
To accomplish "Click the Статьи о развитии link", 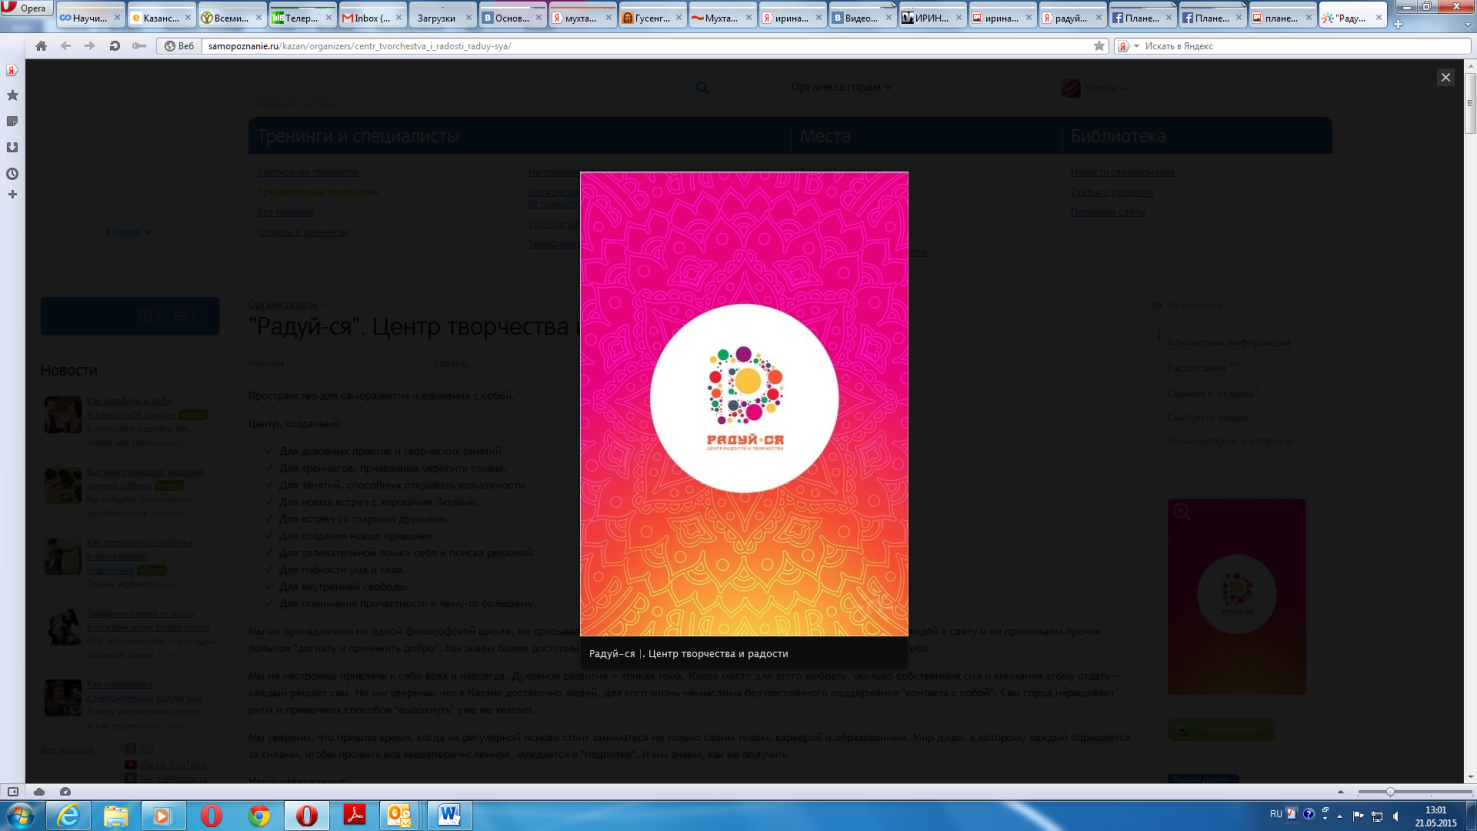I will (1112, 192).
